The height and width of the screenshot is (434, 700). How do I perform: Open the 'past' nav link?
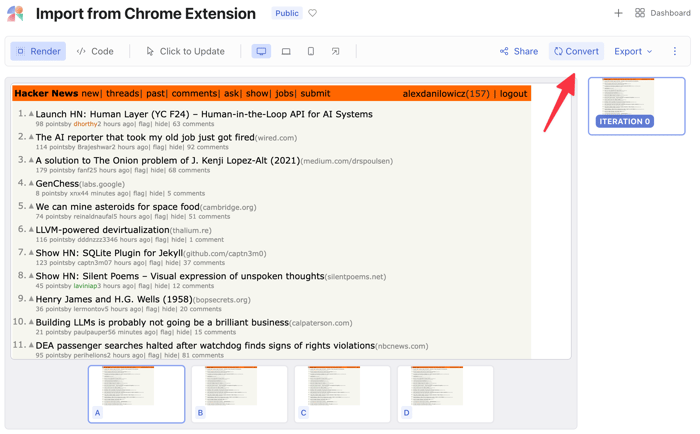click(x=155, y=94)
